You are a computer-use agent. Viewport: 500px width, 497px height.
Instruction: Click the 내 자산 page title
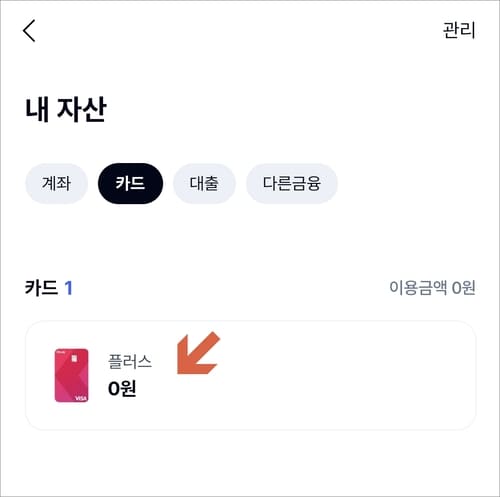coord(66,109)
